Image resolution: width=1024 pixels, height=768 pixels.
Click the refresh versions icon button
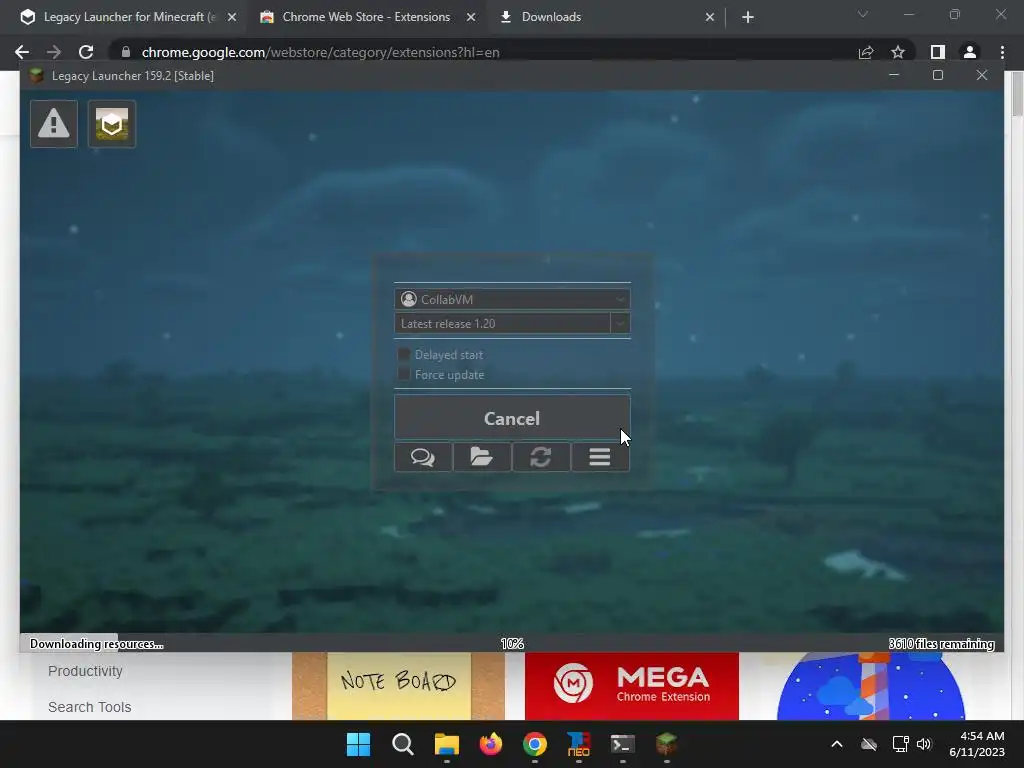[x=541, y=457]
